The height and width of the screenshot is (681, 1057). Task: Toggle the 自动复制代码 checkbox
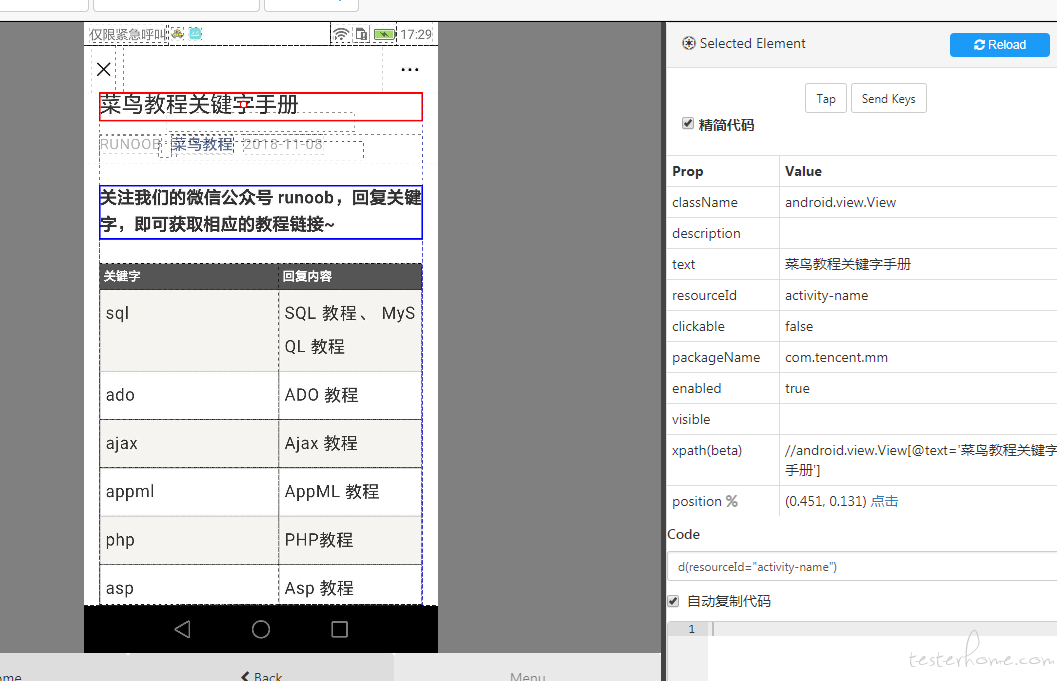(x=673, y=601)
